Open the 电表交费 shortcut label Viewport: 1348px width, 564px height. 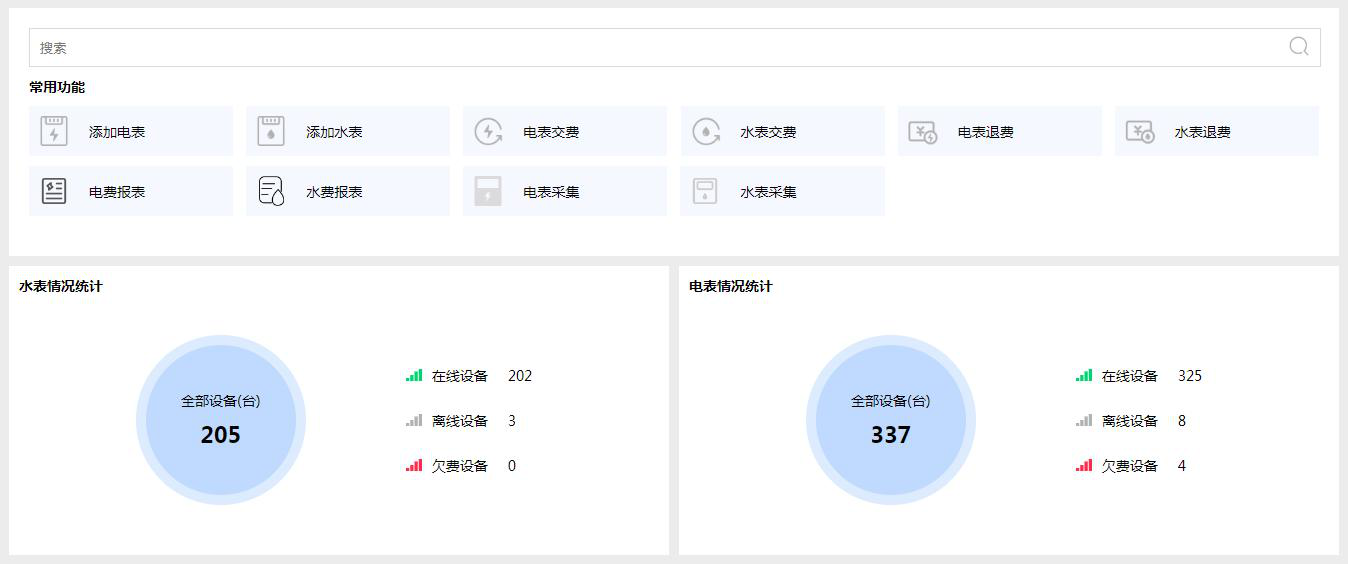551,132
